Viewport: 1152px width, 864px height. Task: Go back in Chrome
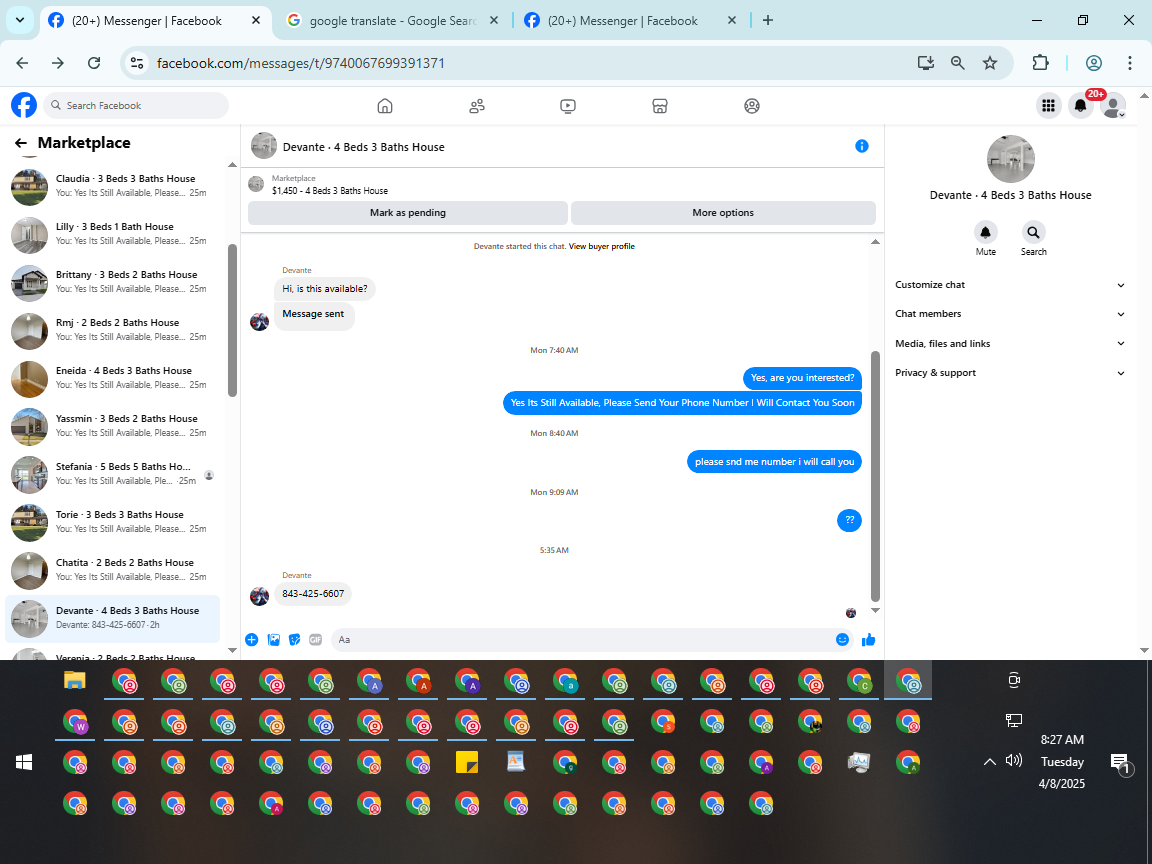[22, 63]
